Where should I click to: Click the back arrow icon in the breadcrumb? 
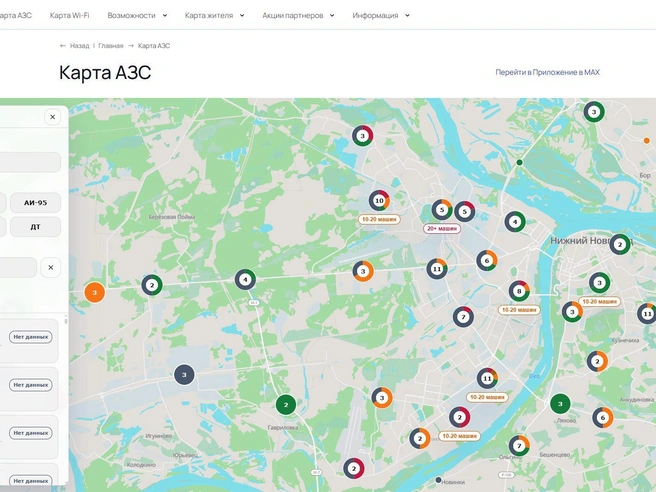tap(63, 46)
